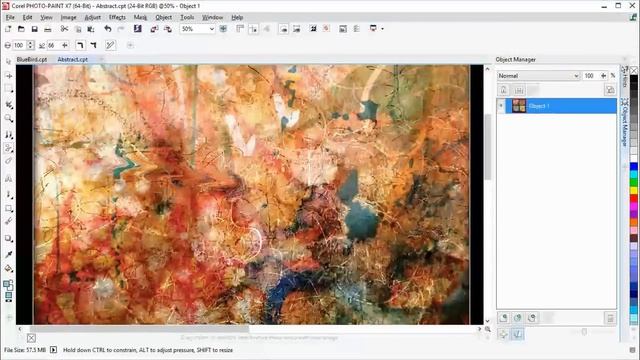
Task: Select the Zoom magnifier tool in the toolbox
Action: click(x=9, y=119)
